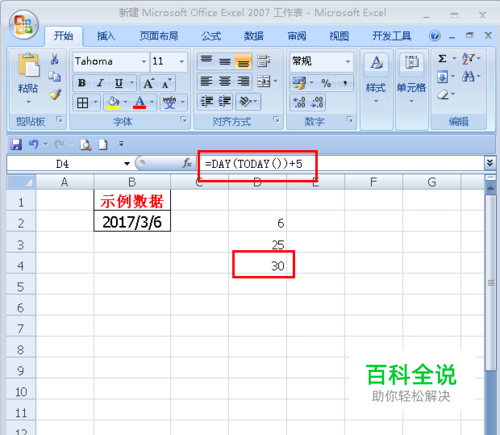Click the phonetic guide wén icon

(x=169, y=103)
